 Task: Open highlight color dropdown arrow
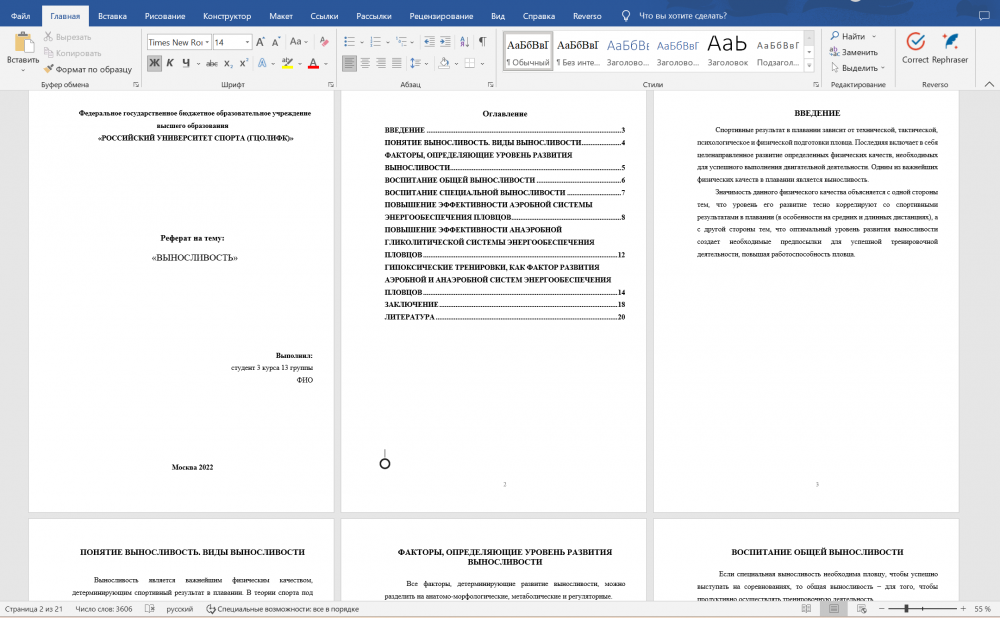click(x=300, y=64)
